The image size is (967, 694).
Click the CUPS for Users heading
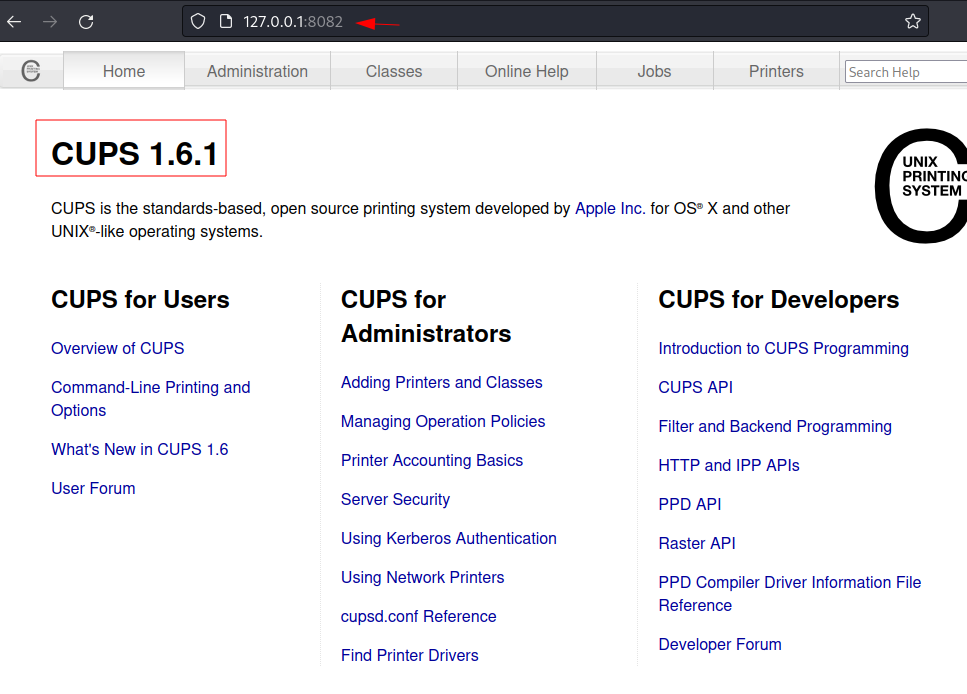140,300
